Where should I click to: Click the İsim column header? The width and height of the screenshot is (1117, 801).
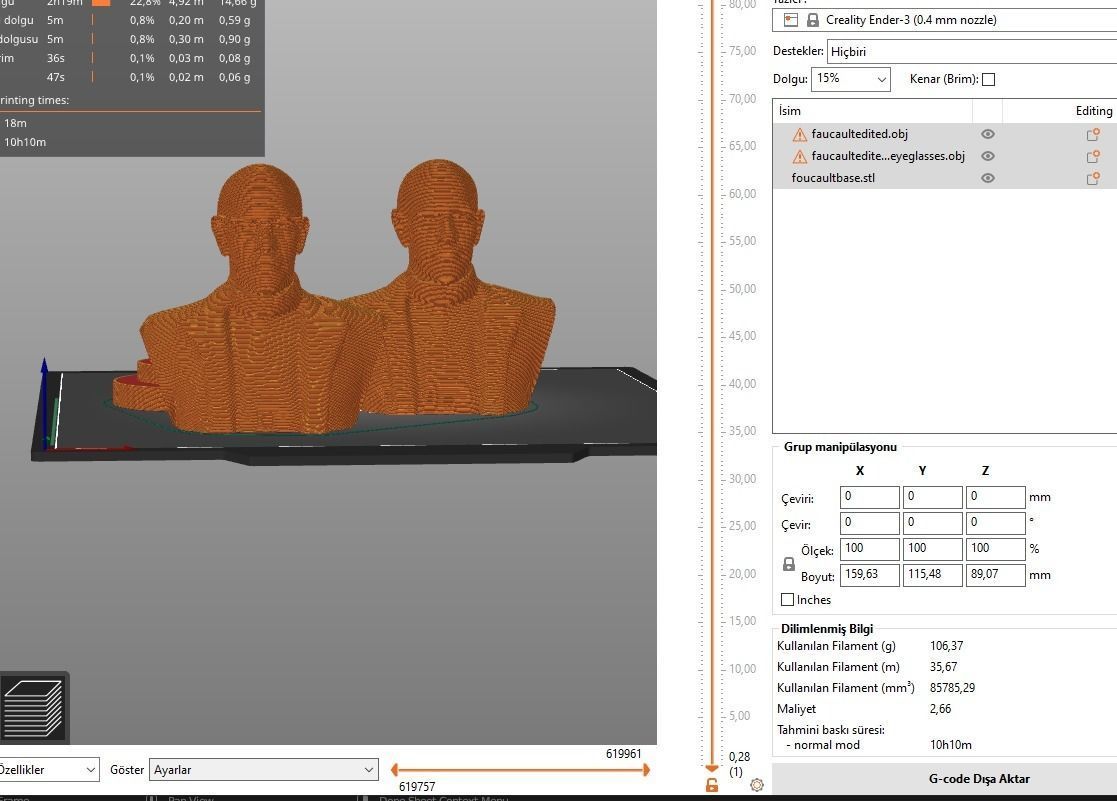tap(872, 110)
